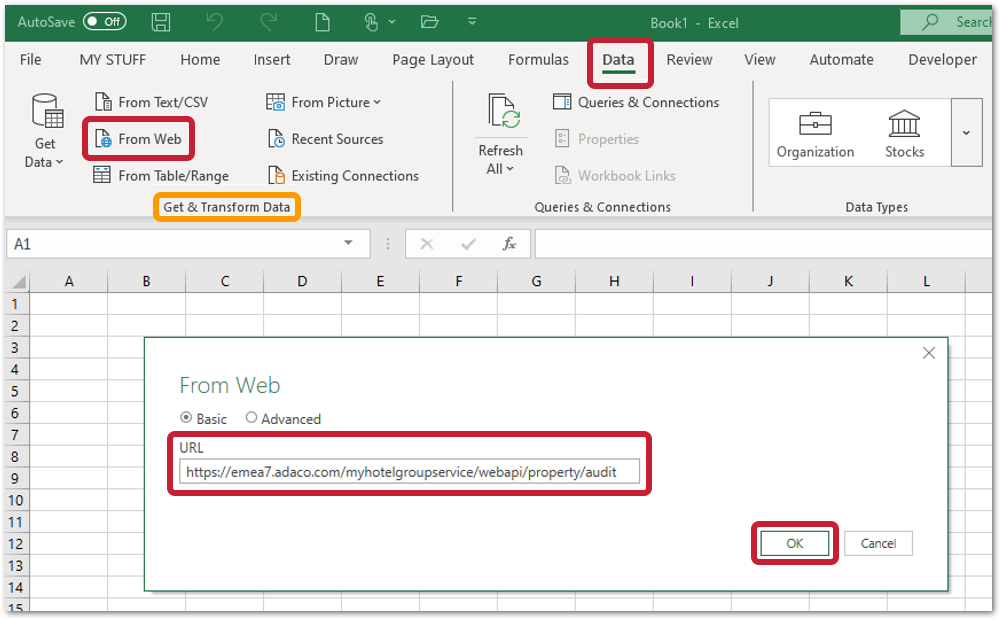This screenshot has width=1001, height=620.
Task: Open the Automate tab
Action: coord(841,60)
